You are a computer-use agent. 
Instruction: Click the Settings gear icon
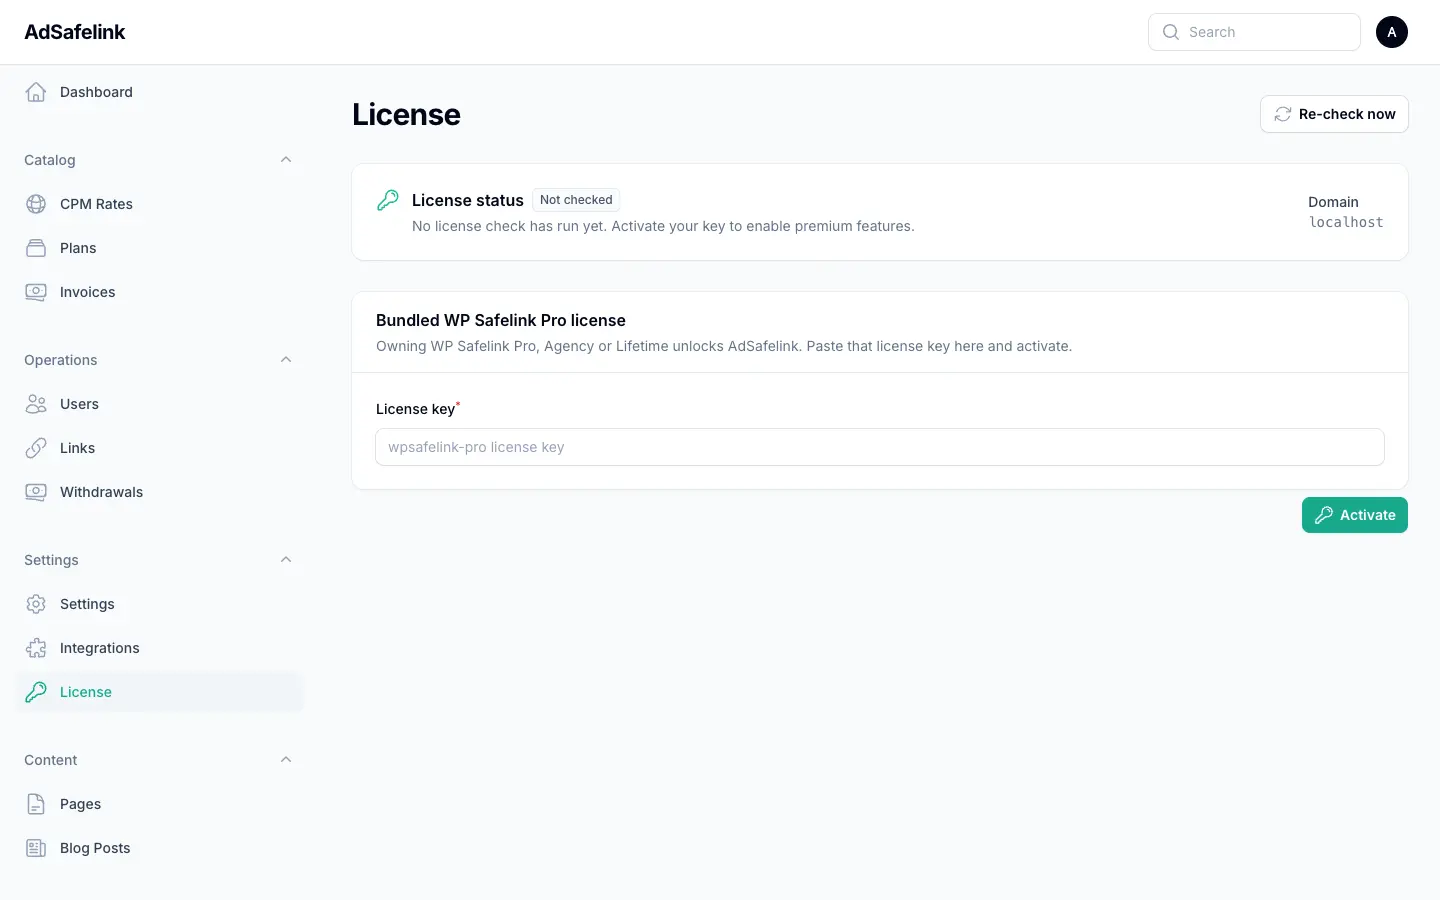(x=36, y=604)
